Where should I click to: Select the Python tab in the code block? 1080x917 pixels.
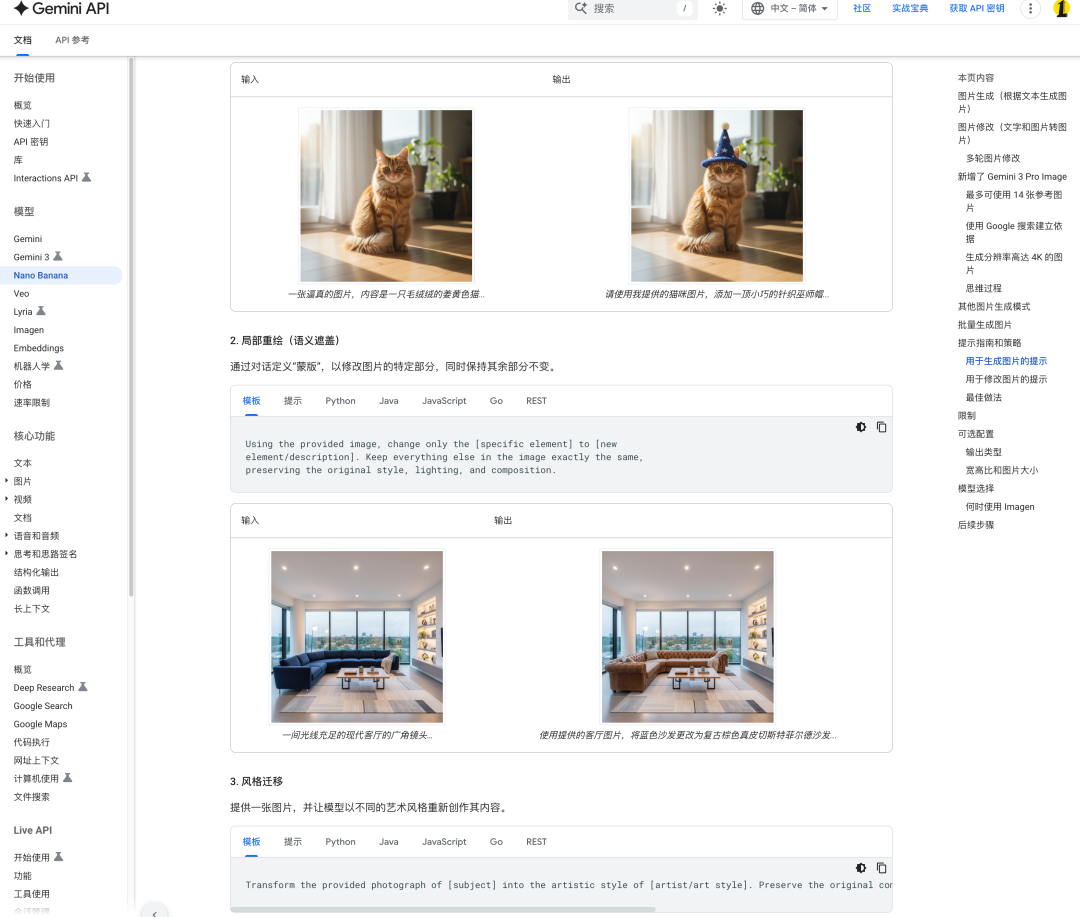[x=340, y=400]
